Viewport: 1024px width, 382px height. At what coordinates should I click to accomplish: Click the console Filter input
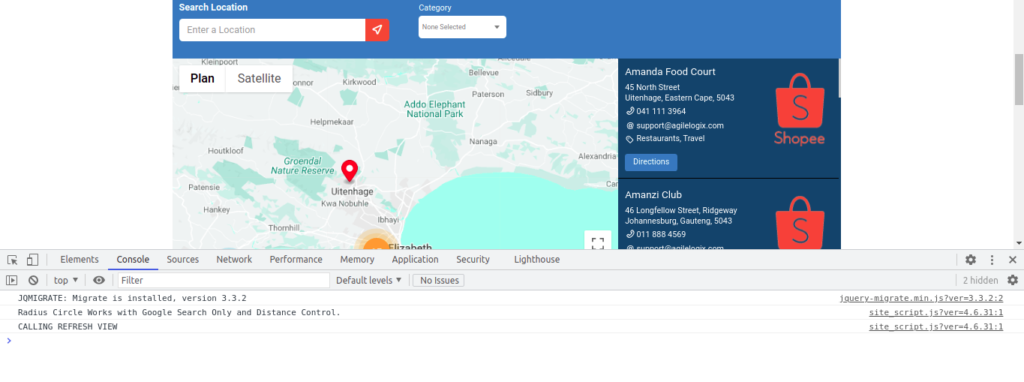pos(223,280)
